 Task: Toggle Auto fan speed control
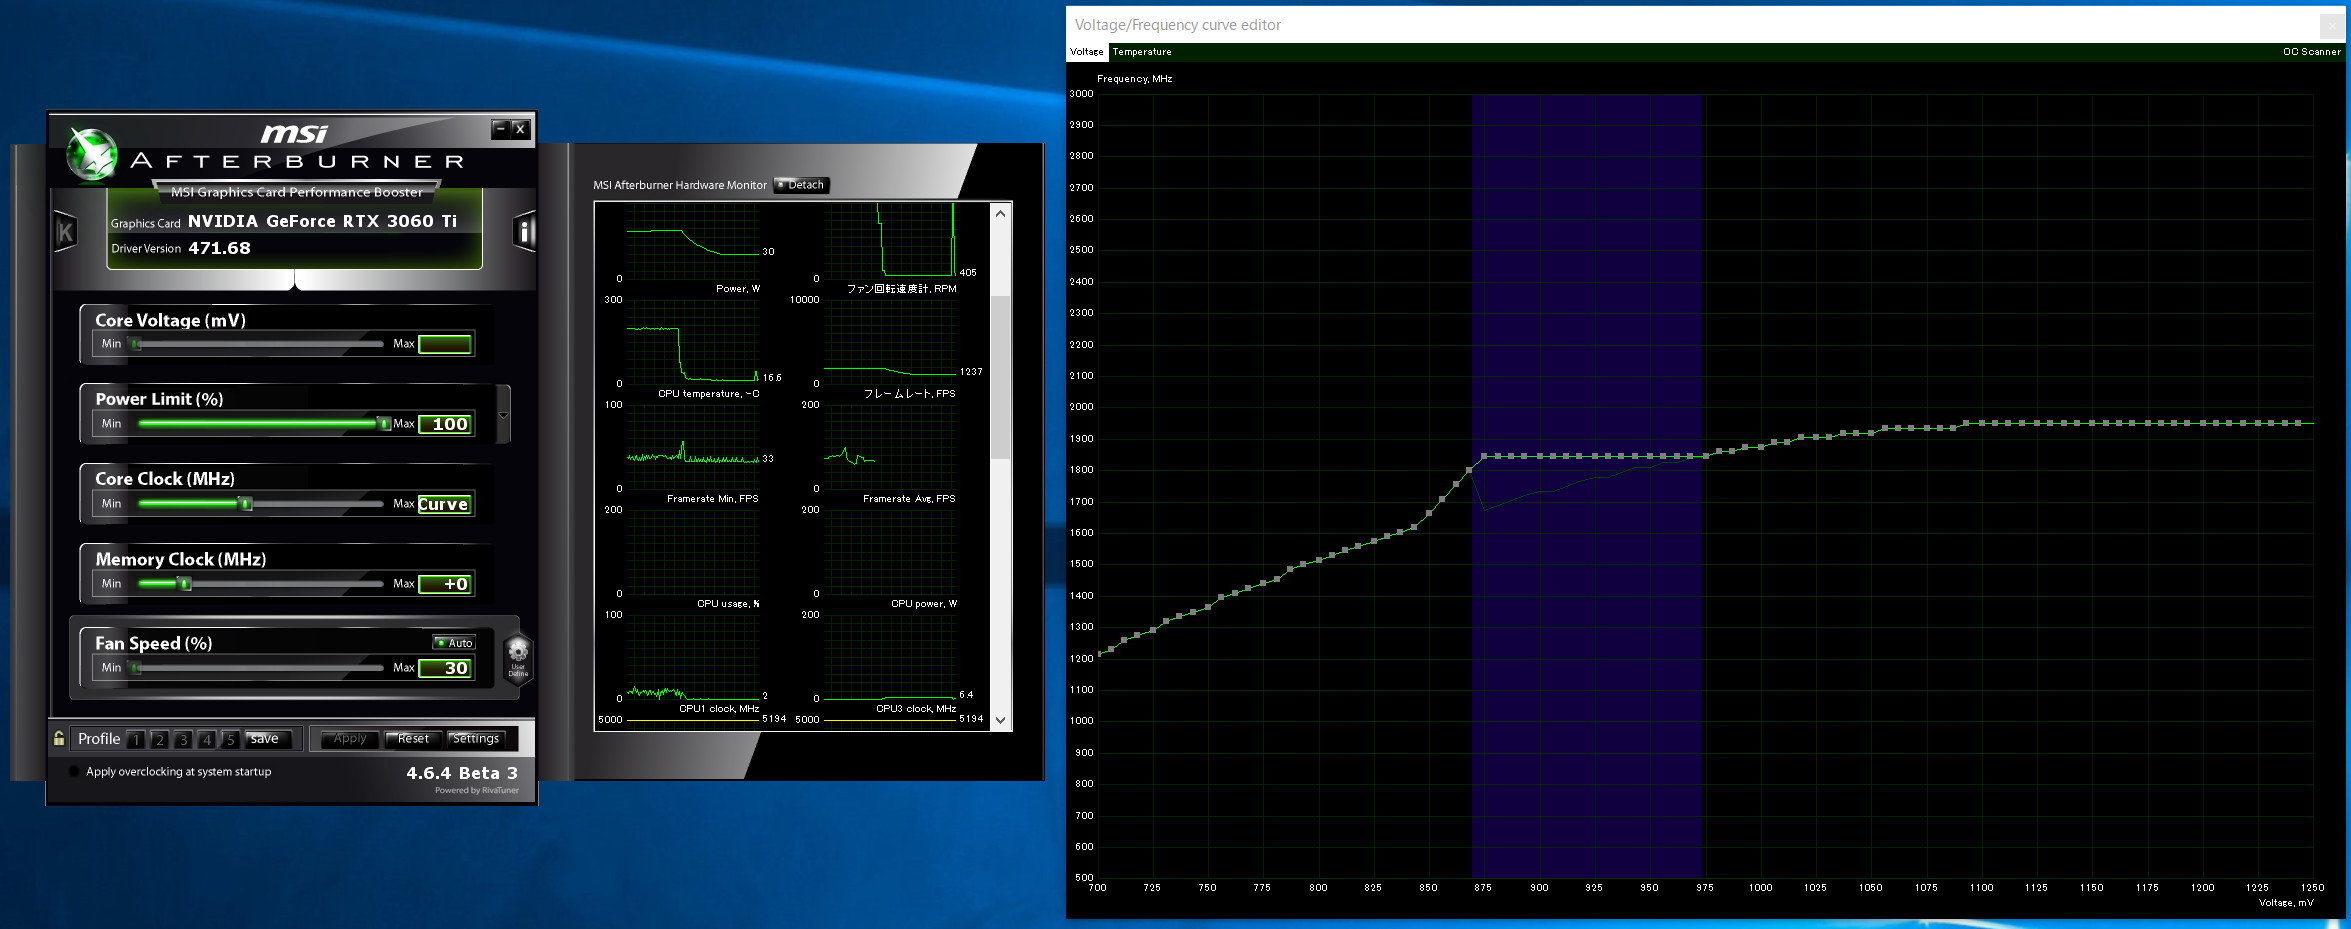(x=454, y=643)
